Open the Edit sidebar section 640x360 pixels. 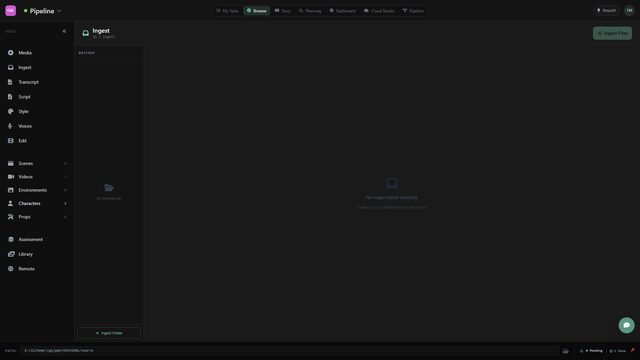[37, 141]
